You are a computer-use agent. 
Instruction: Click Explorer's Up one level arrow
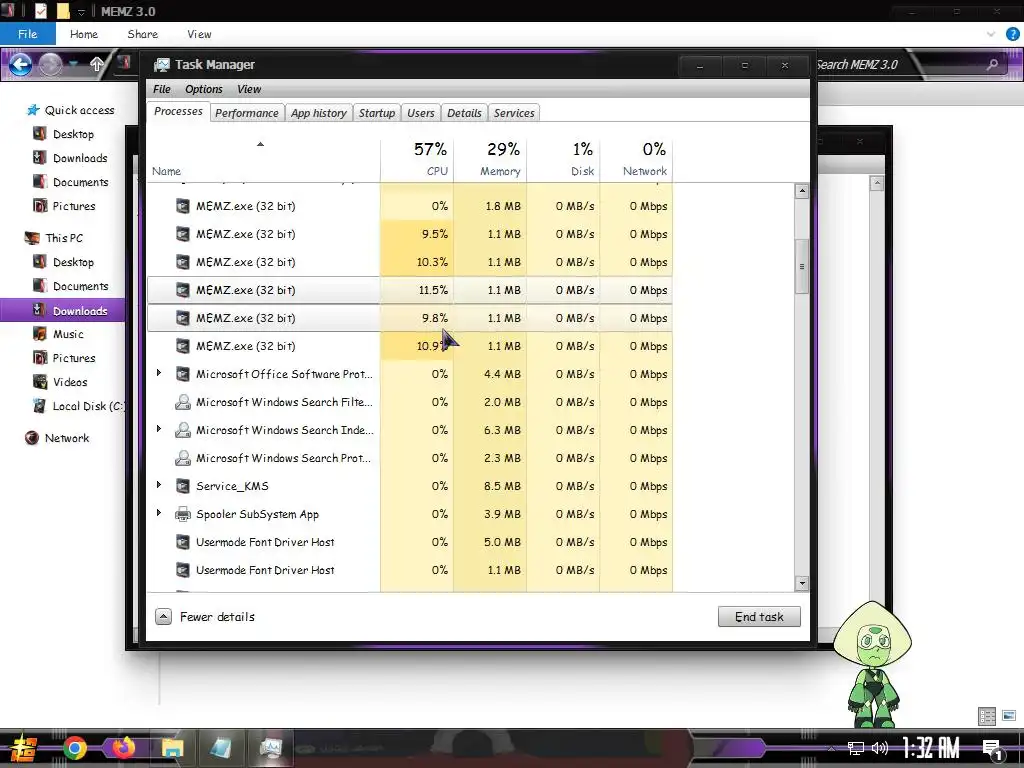(97, 64)
